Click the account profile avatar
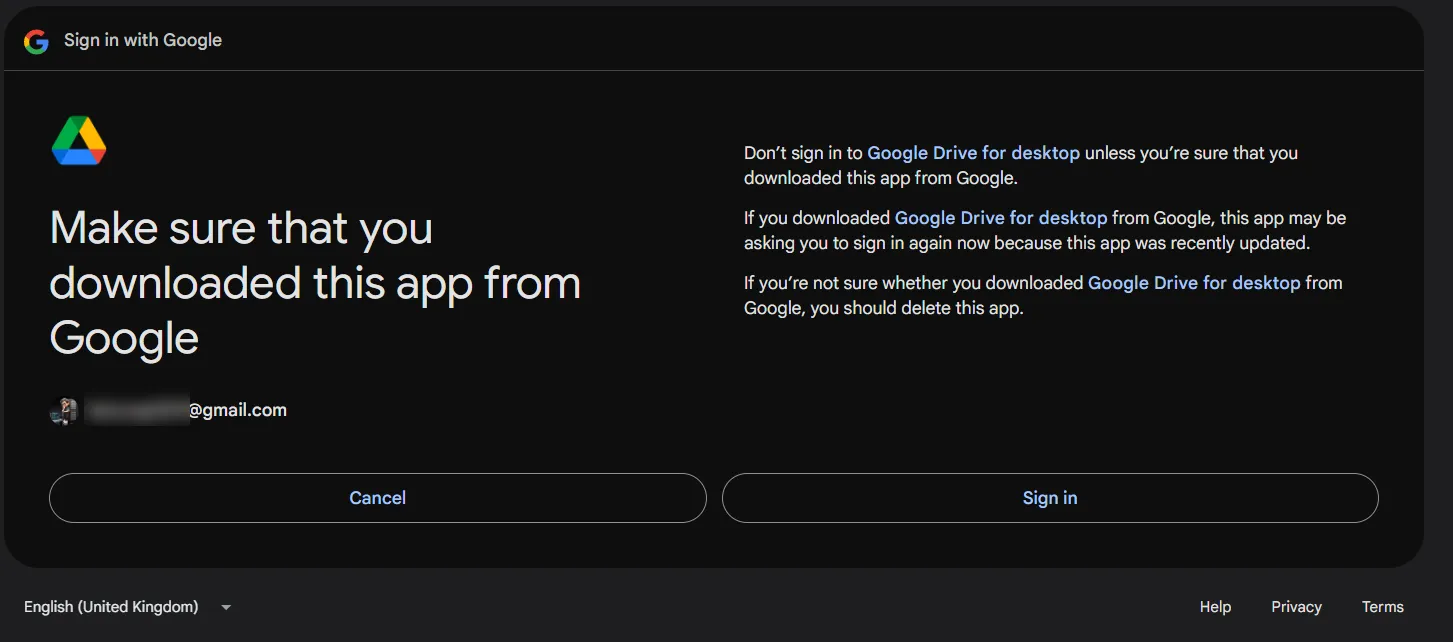This screenshot has width=1453, height=642. 63,411
